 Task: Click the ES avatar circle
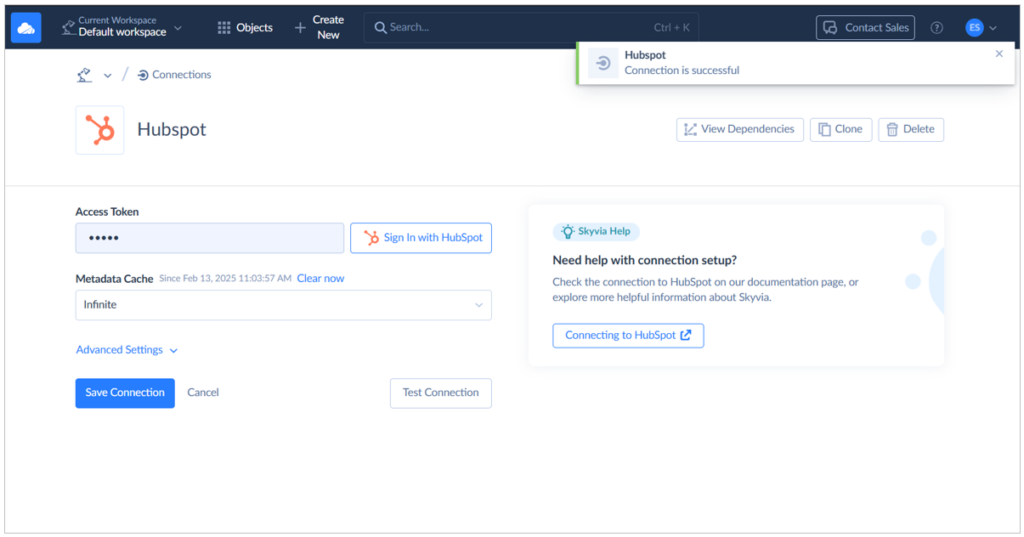(x=974, y=27)
